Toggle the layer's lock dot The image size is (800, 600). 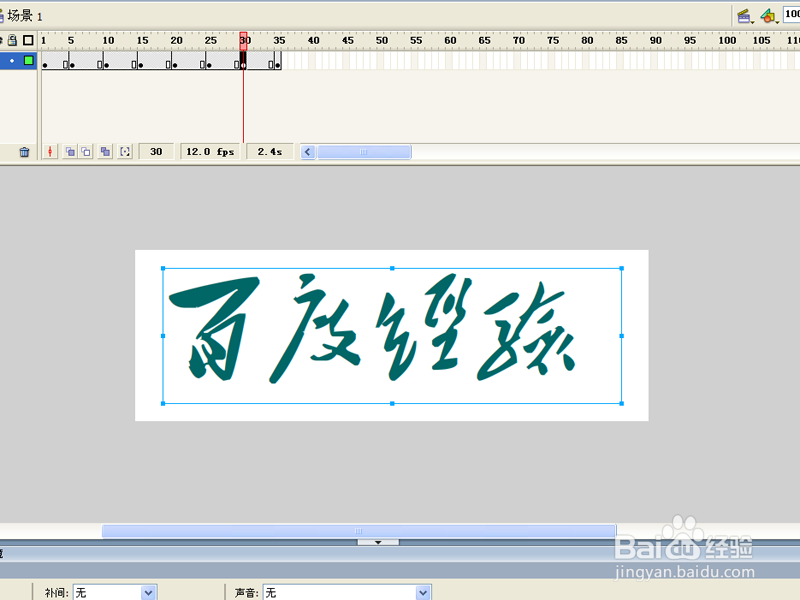coord(12,61)
